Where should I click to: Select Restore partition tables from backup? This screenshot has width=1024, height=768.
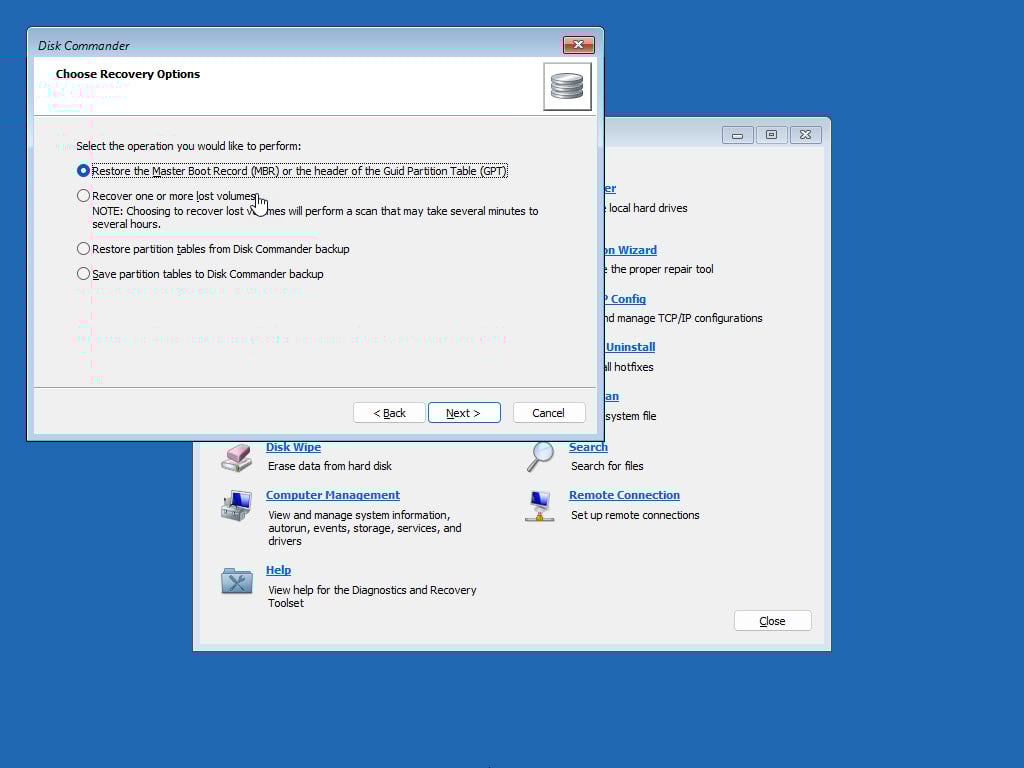pos(84,249)
